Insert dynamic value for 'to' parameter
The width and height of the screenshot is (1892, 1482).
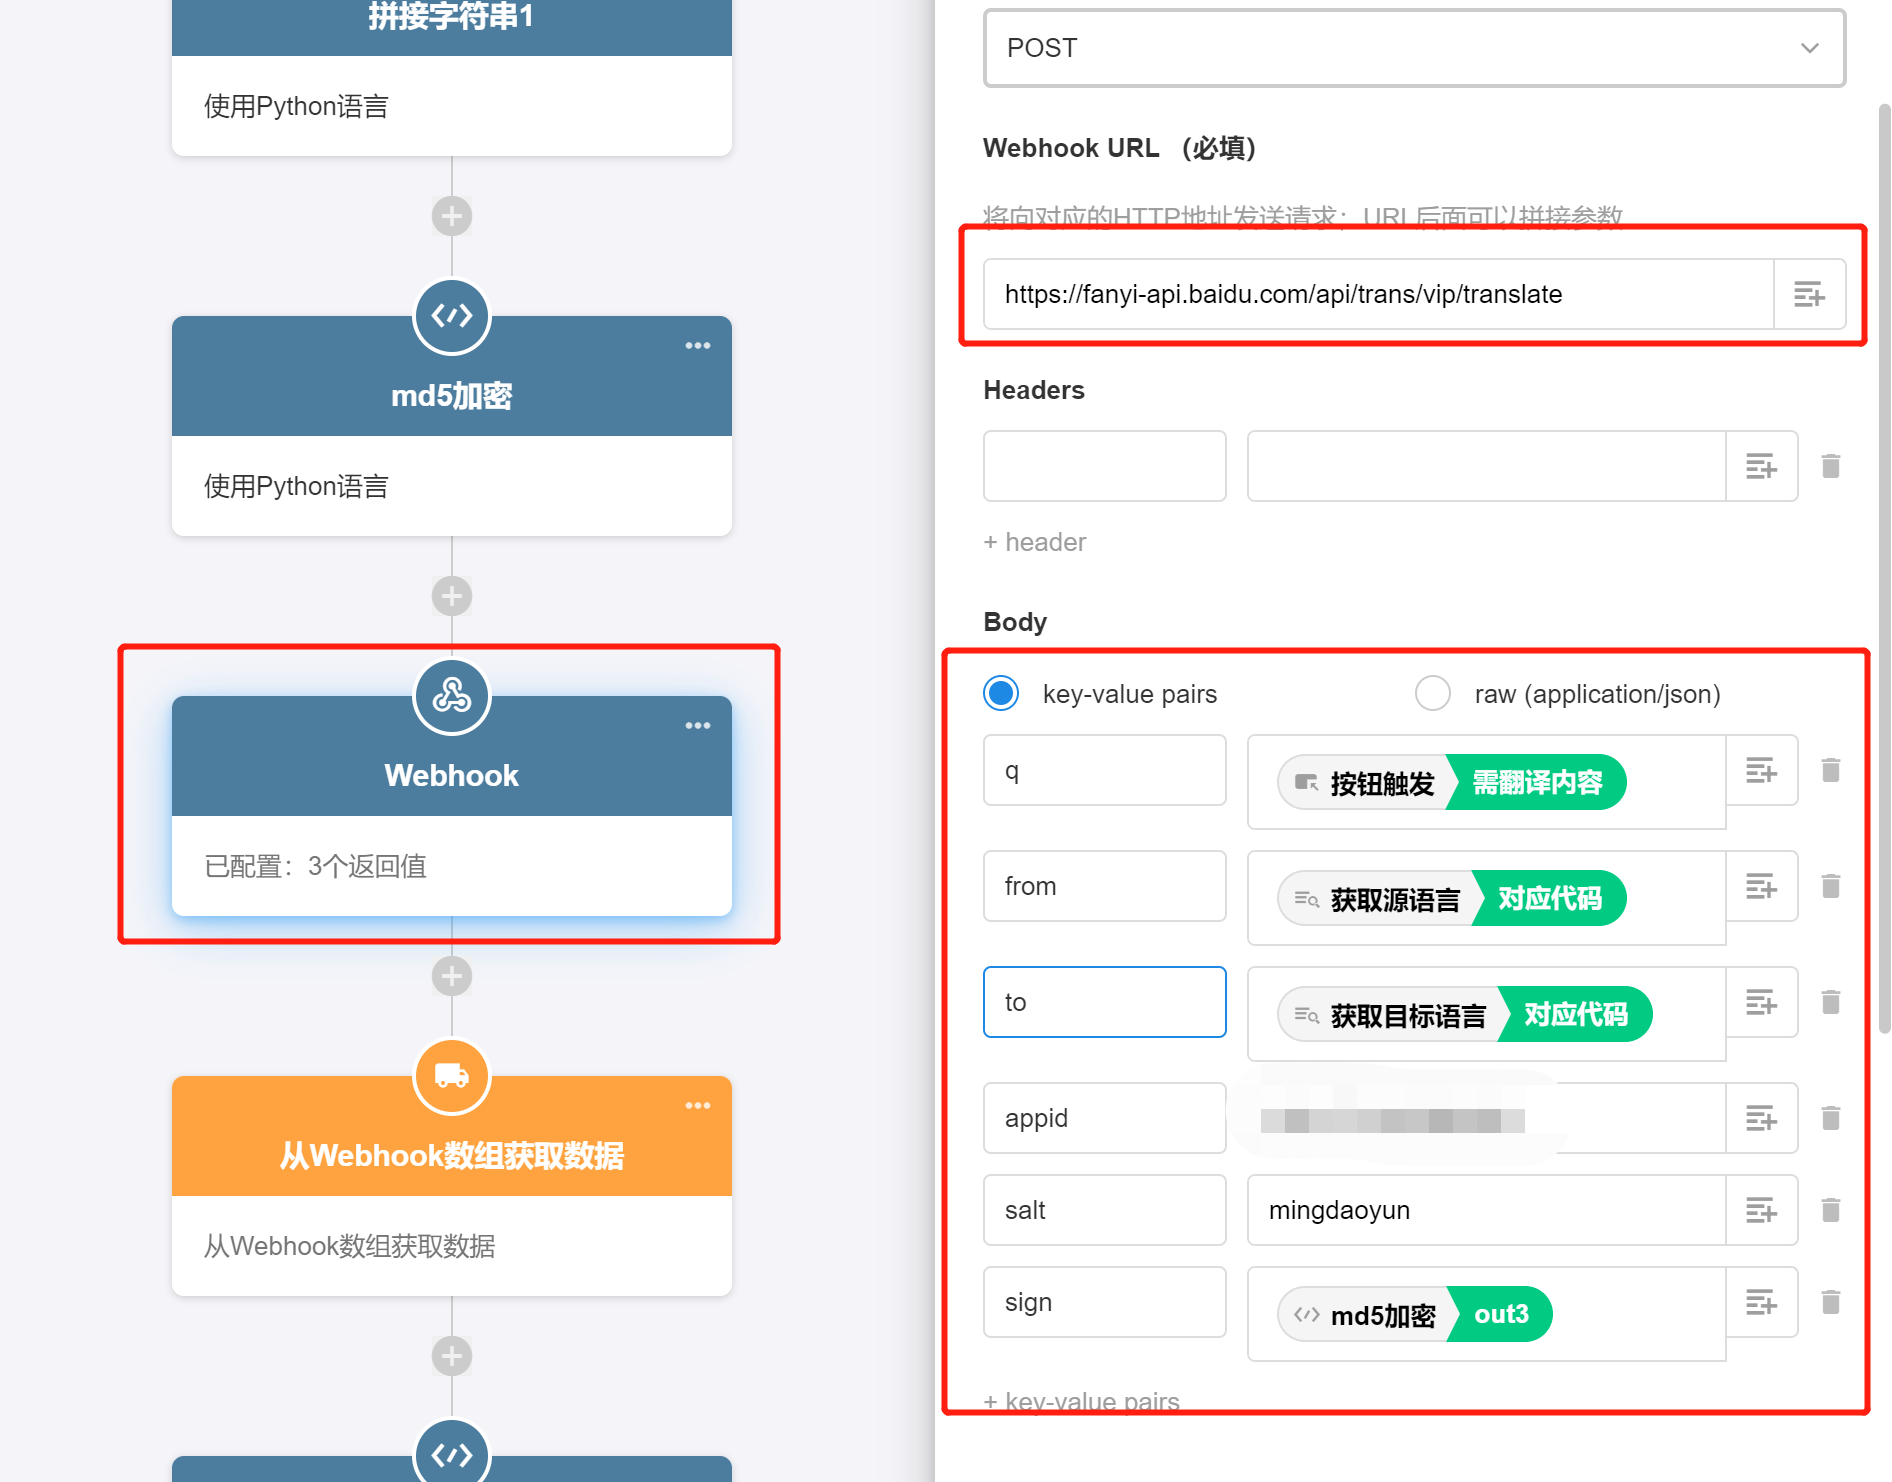pyautogui.click(x=1761, y=1002)
